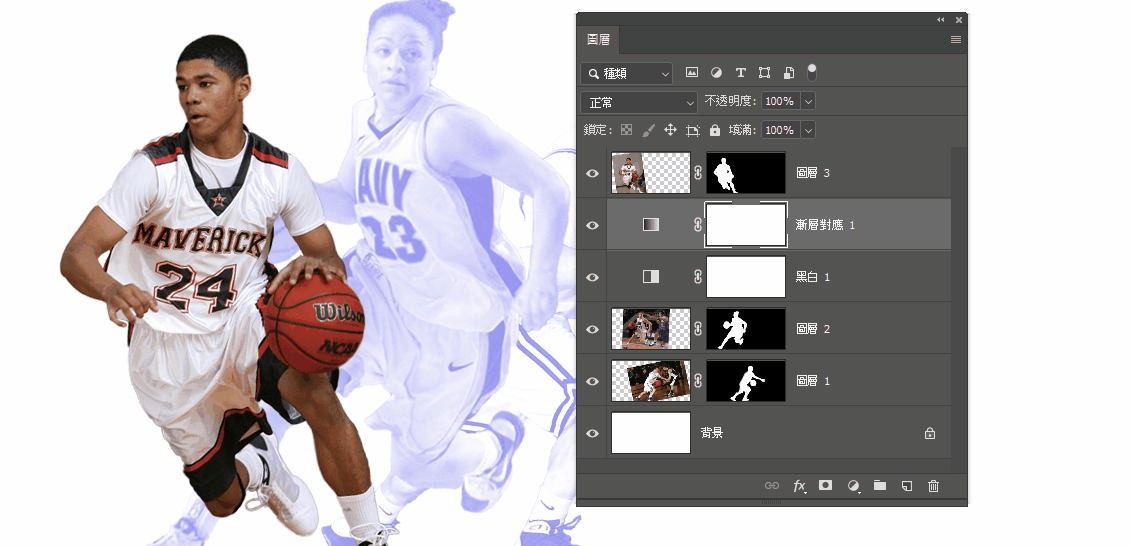Toggle visibility of 圖層 1
The width and height of the screenshot is (1132, 546).
(x=593, y=381)
